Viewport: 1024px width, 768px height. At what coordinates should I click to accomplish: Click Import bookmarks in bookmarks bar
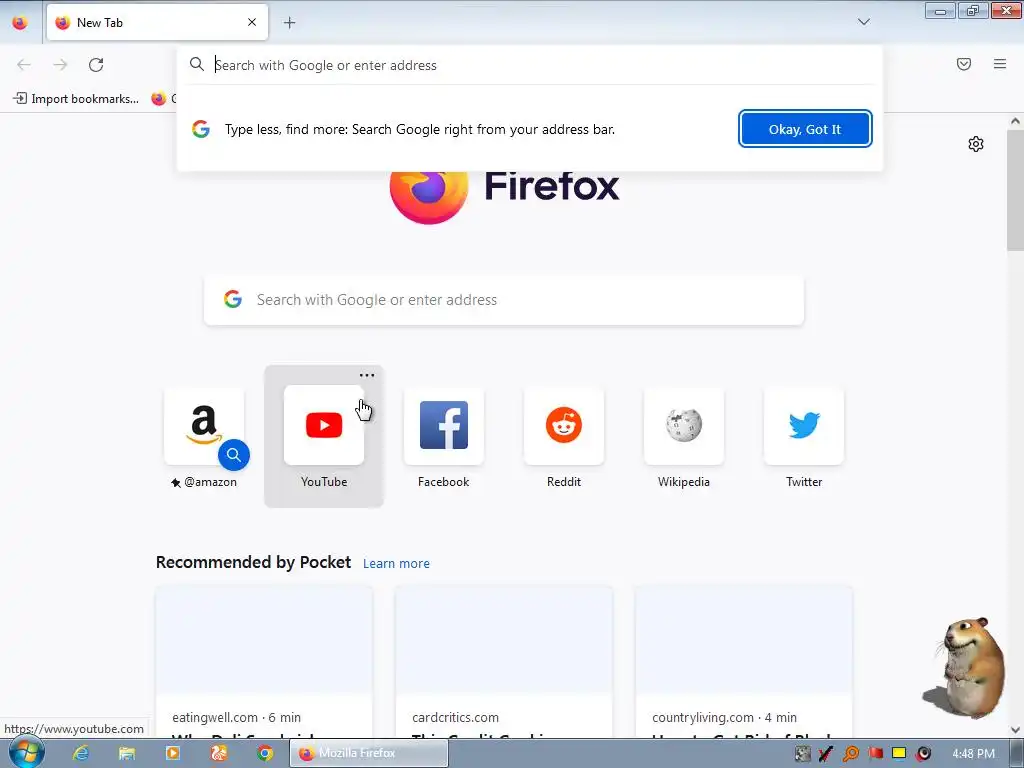76,99
